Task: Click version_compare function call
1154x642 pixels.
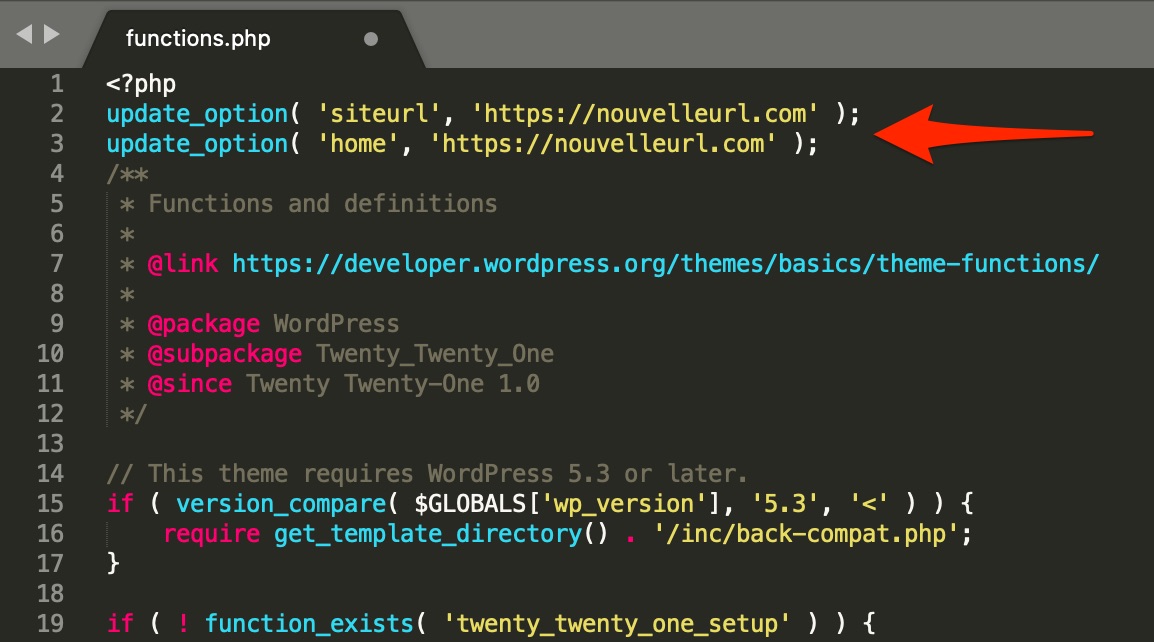Action: pos(281,504)
